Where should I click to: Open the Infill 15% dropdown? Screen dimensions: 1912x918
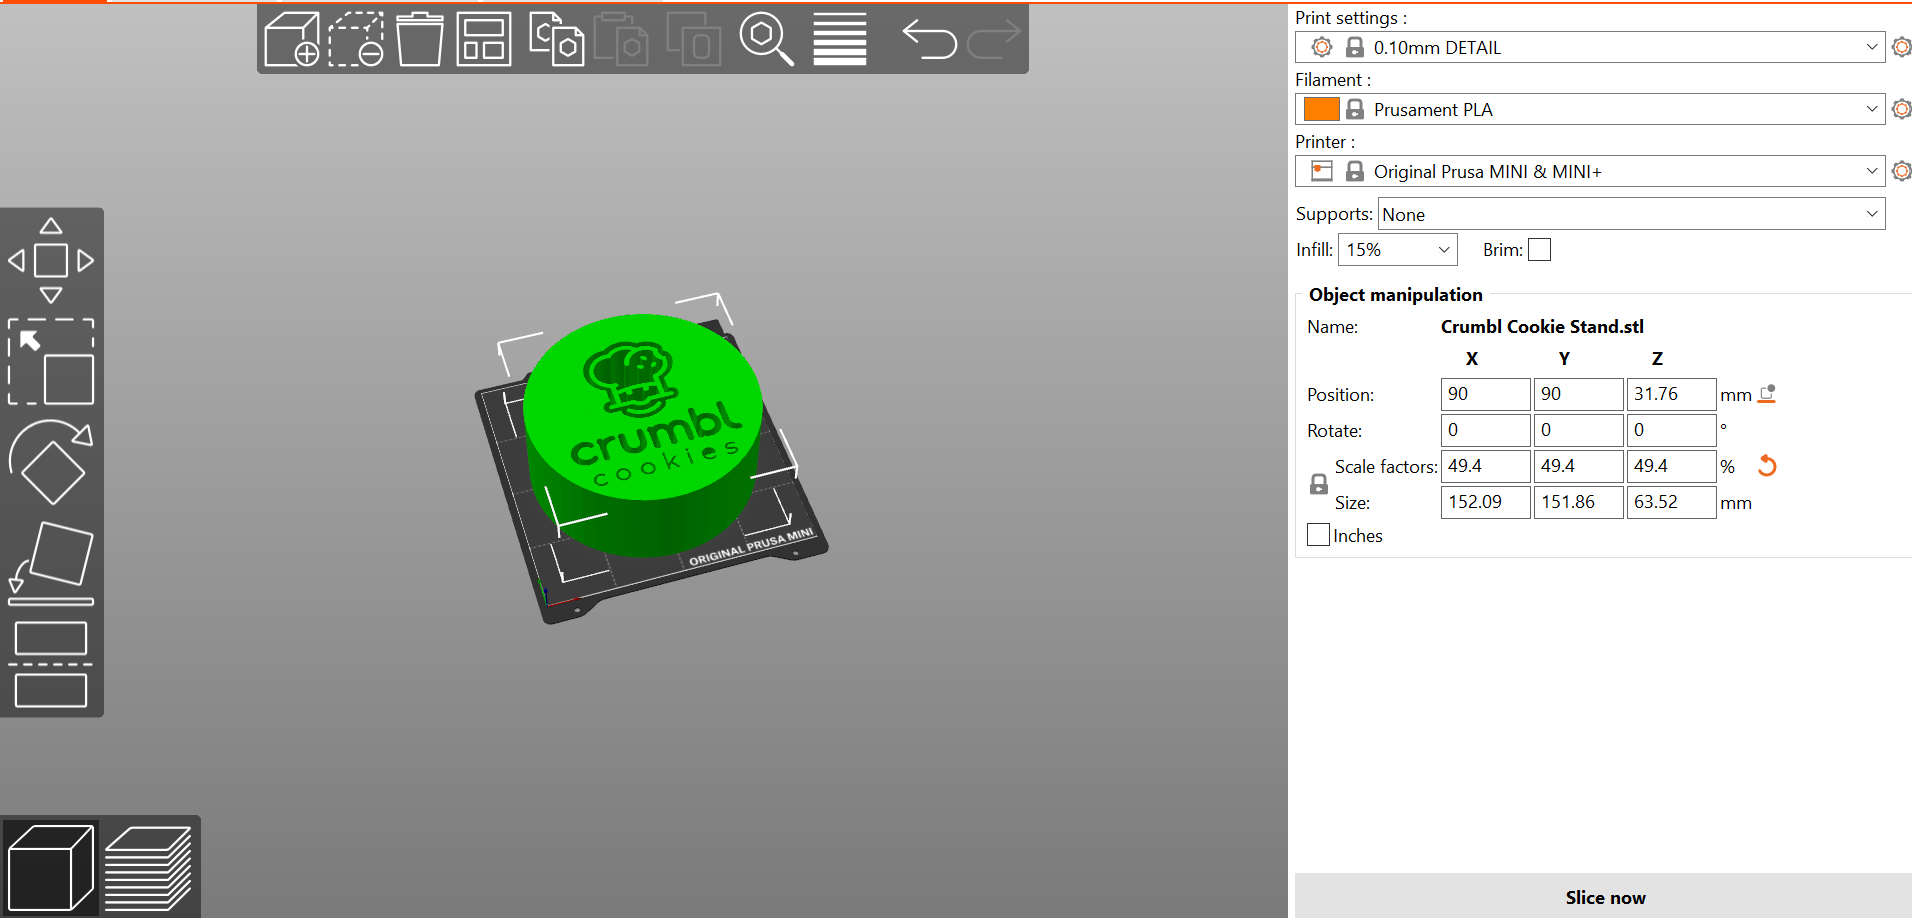(1398, 250)
